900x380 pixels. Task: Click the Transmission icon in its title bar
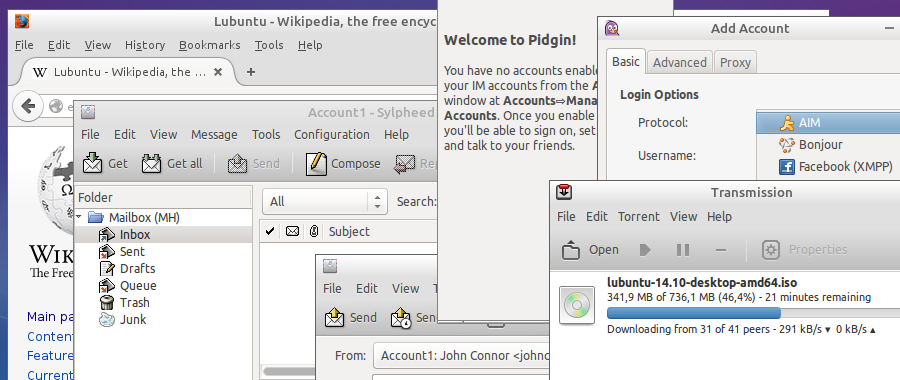coord(563,192)
